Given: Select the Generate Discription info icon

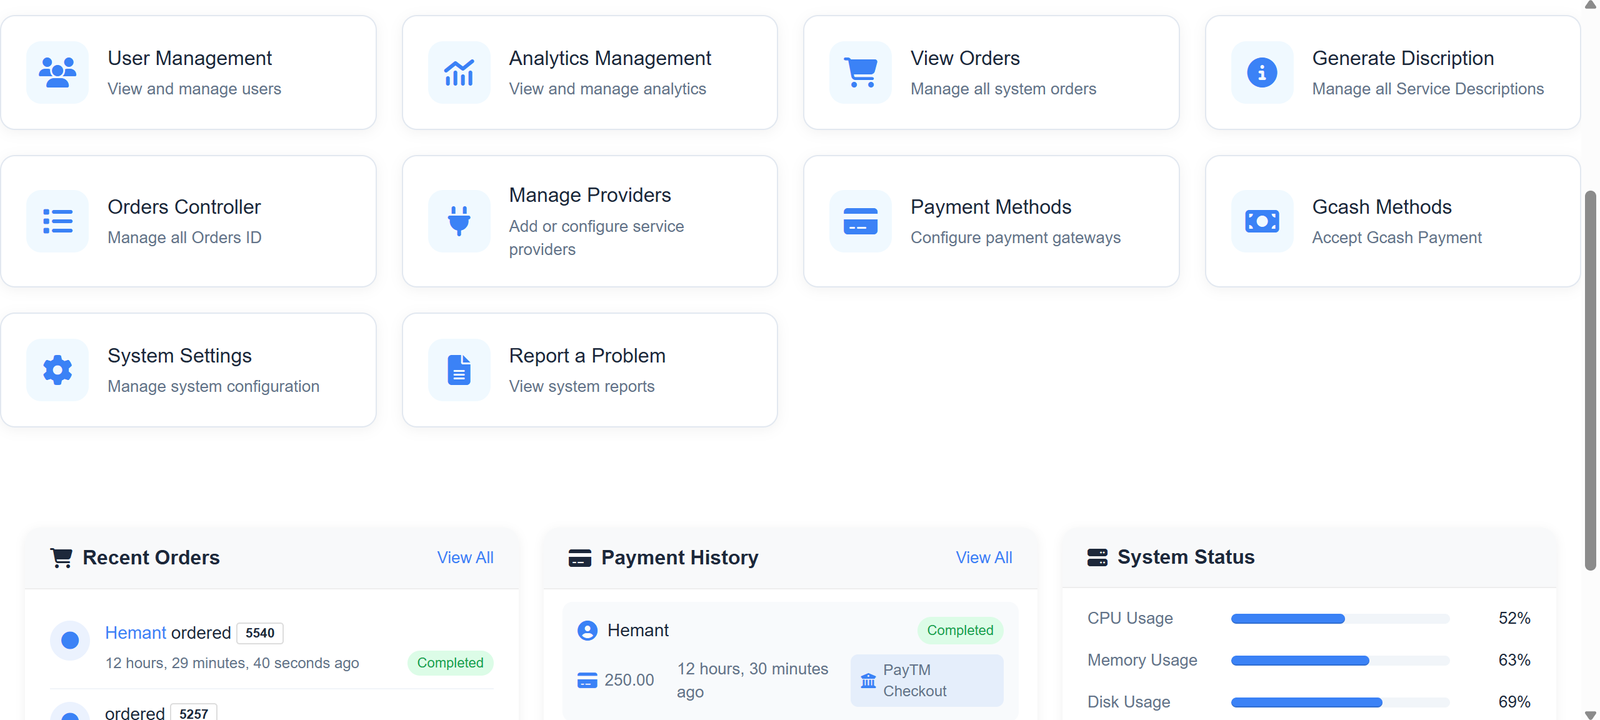Looking at the screenshot, I should click(x=1262, y=72).
